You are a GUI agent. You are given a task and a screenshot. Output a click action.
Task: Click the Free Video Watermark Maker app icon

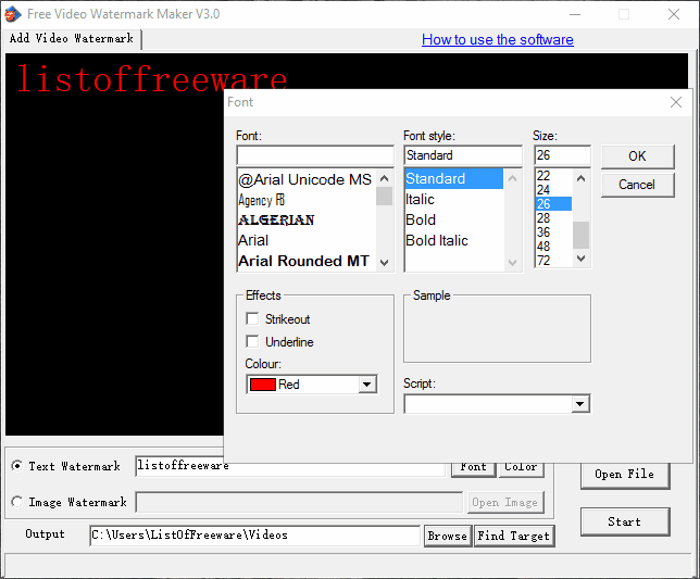pyautogui.click(x=12, y=14)
